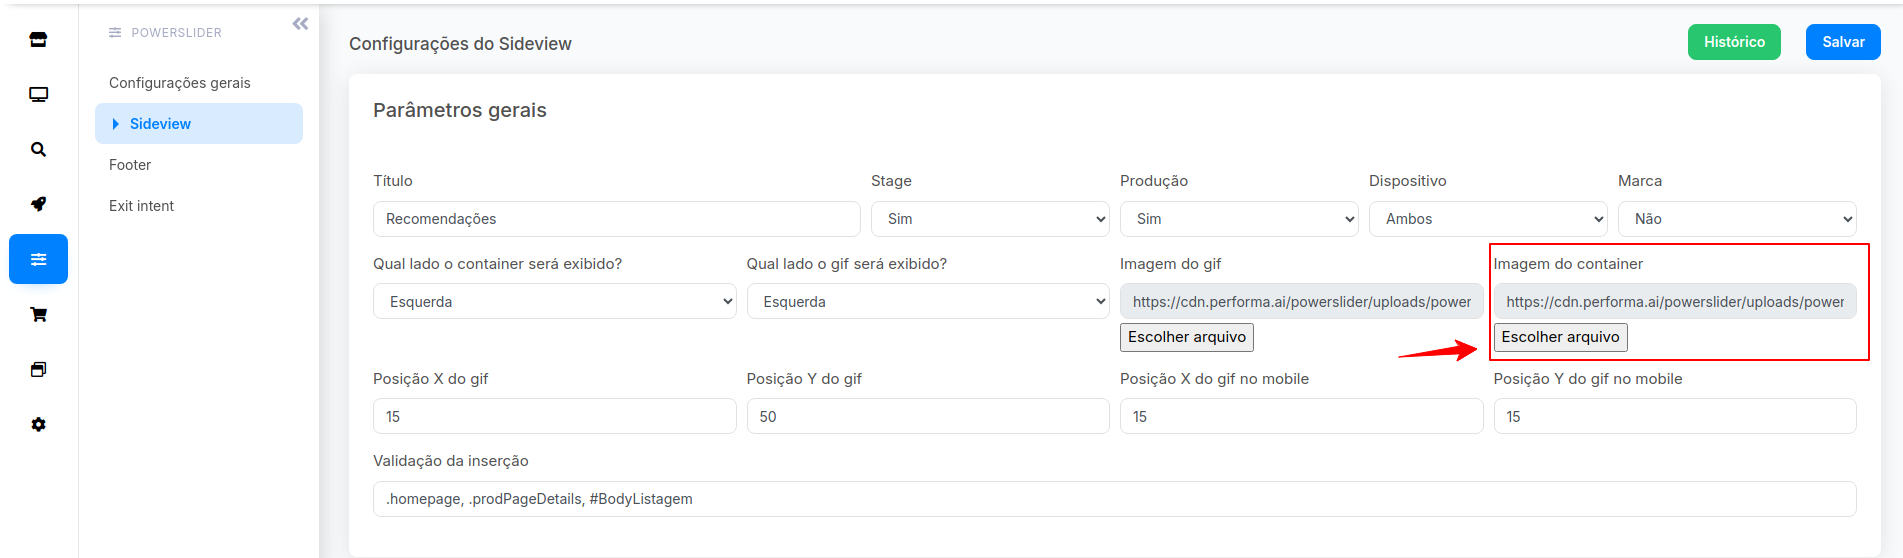Click the green Histórico button
The width and height of the screenshot is (1903, 558).
[1734, 42]
